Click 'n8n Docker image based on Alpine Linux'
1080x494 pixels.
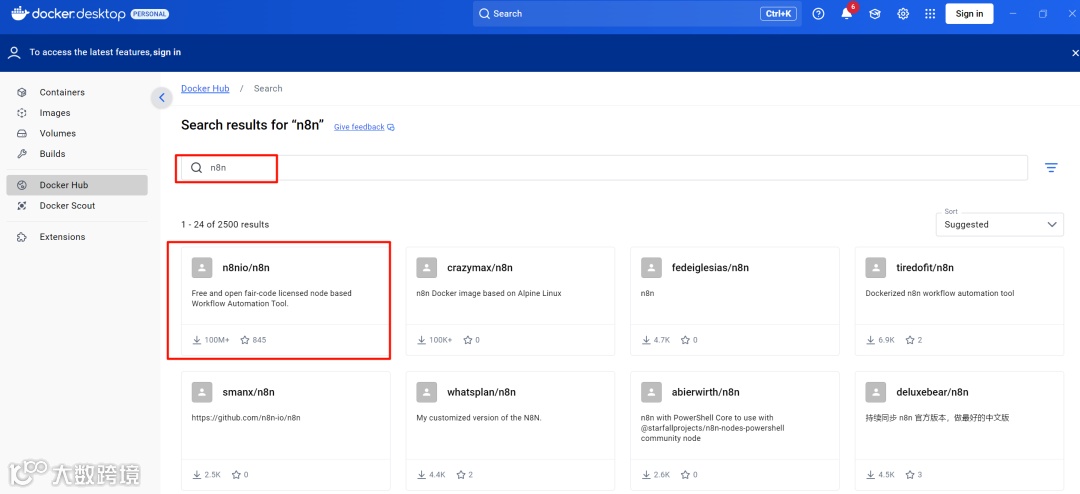pos(489,294)
